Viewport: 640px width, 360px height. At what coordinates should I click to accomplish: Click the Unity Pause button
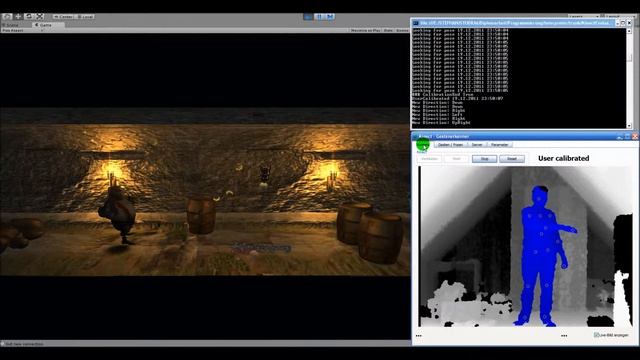click(x=319, y=16)
